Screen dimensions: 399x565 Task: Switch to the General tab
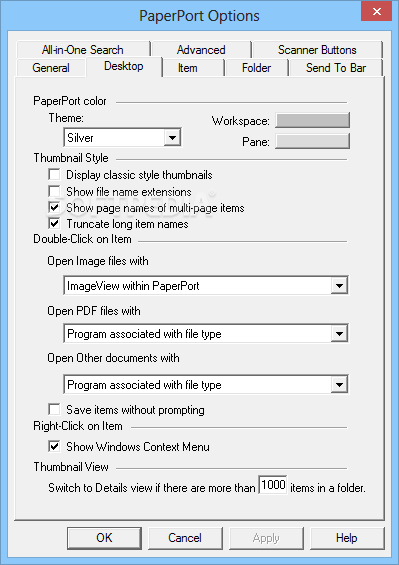click(x=51, y=68)
